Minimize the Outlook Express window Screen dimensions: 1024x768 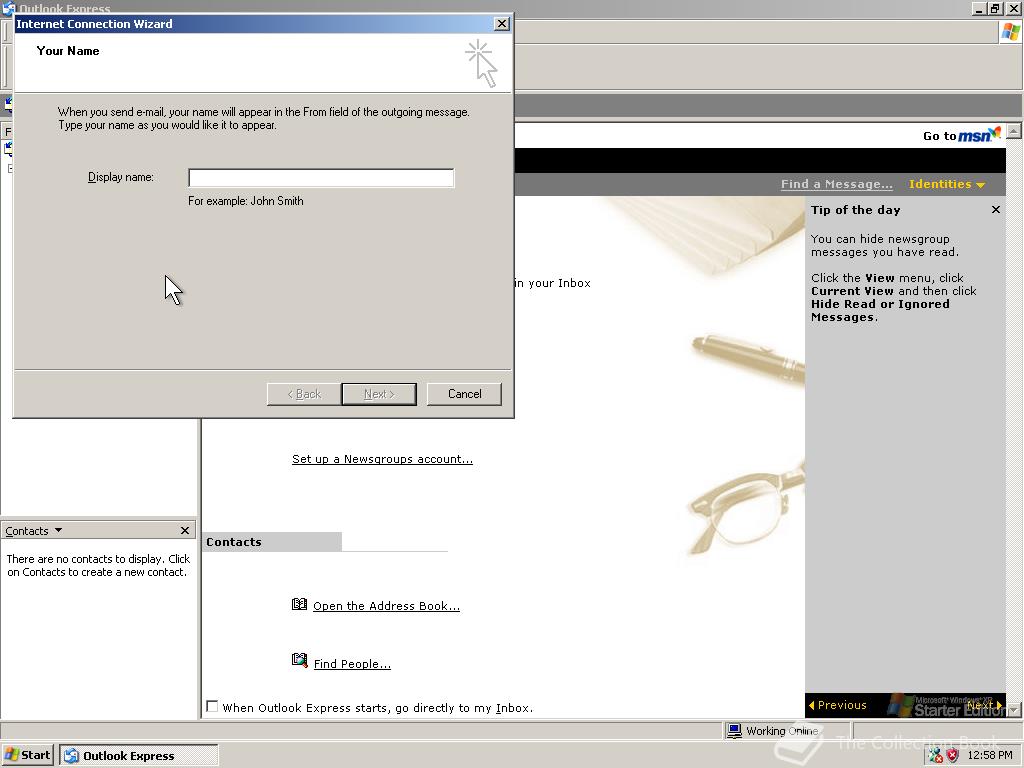tap(980, 8)
